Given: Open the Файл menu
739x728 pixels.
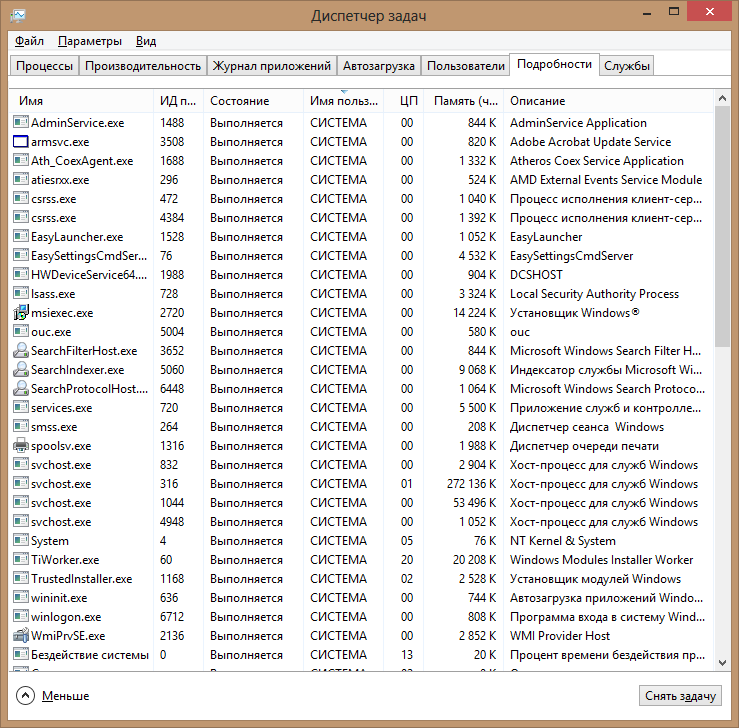Looking at the screenshot, I should pos(29,41).
